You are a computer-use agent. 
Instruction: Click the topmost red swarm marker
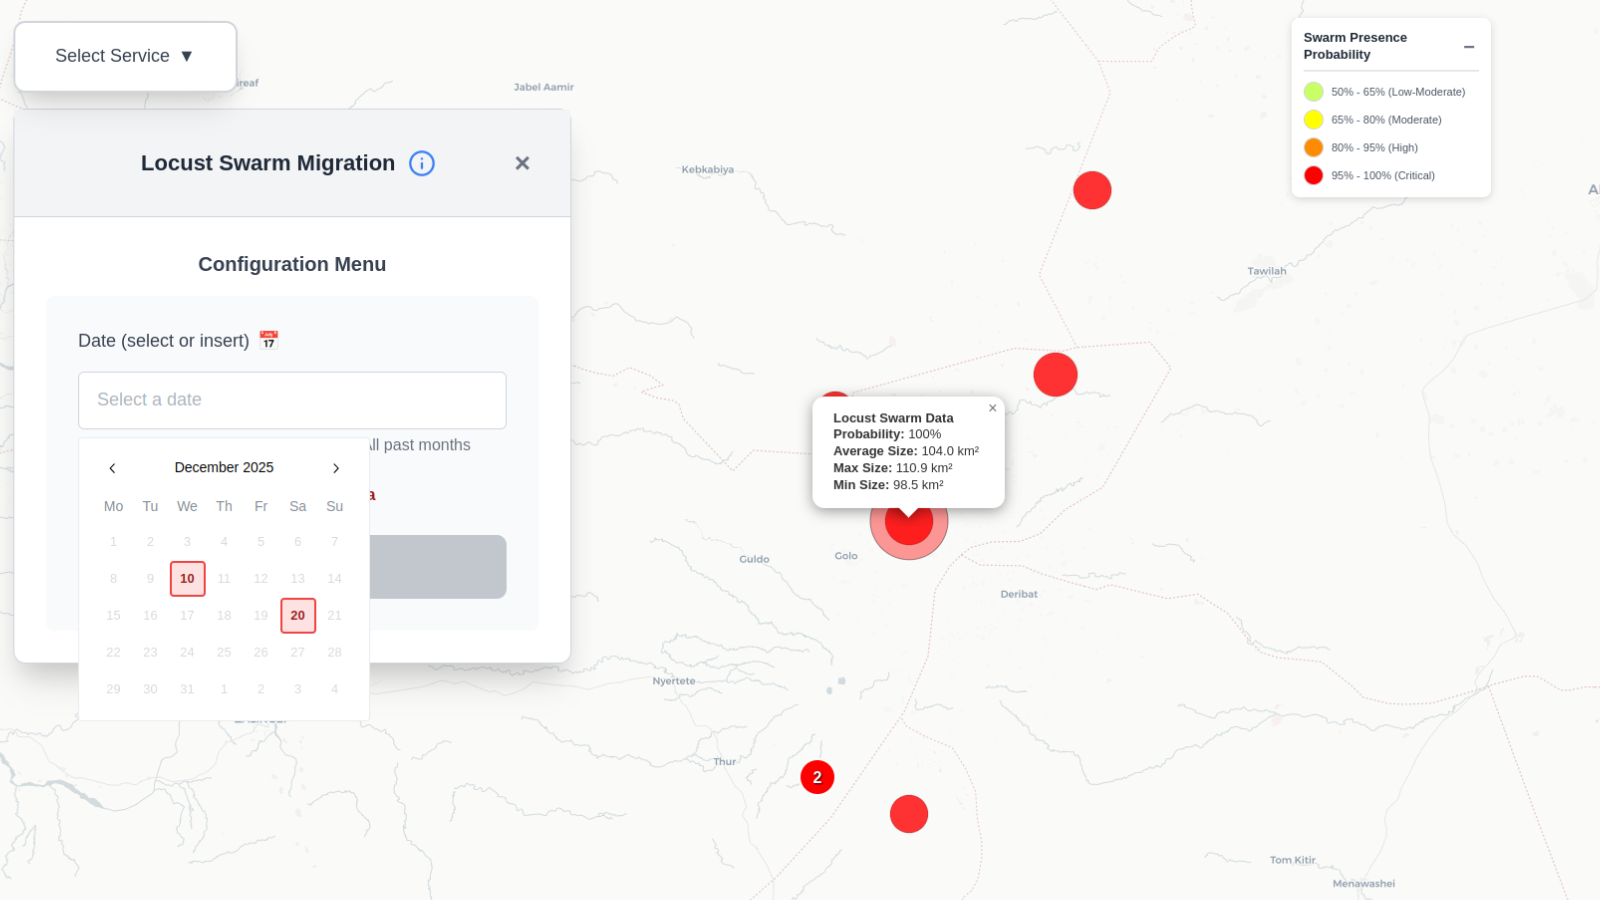pos(1092,190)
